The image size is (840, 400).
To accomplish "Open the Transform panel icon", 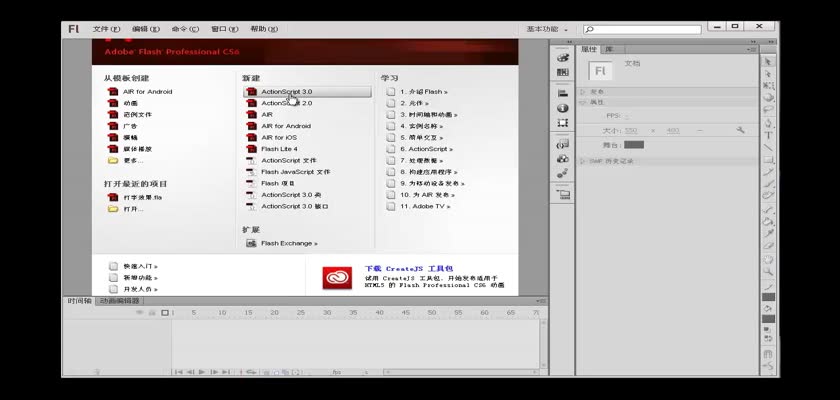I will [562, 123].
